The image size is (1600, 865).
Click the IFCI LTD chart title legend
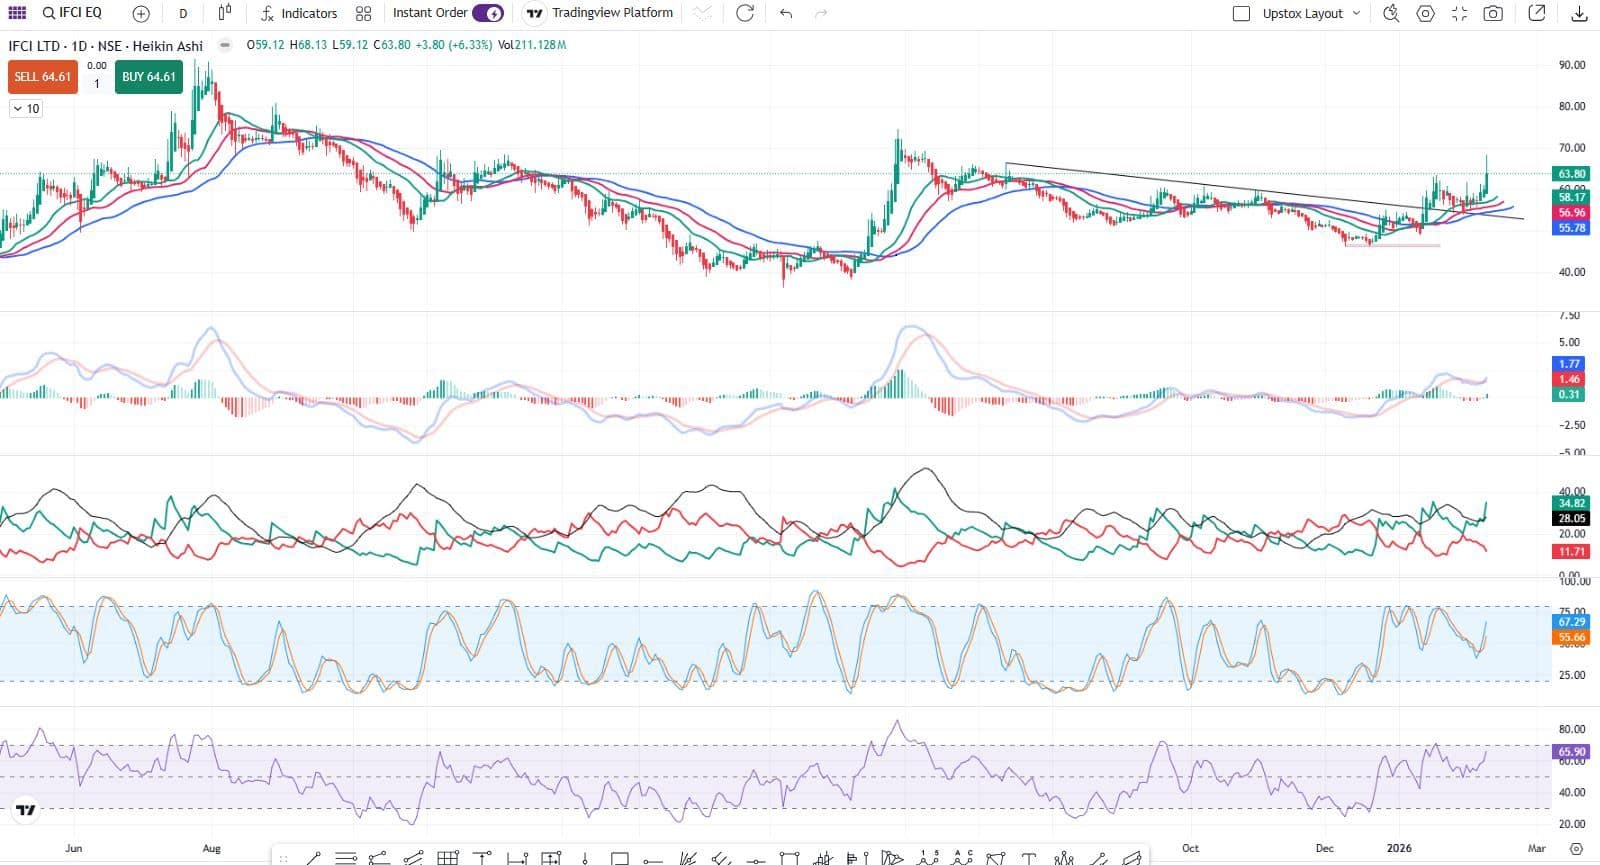point(106,45)
